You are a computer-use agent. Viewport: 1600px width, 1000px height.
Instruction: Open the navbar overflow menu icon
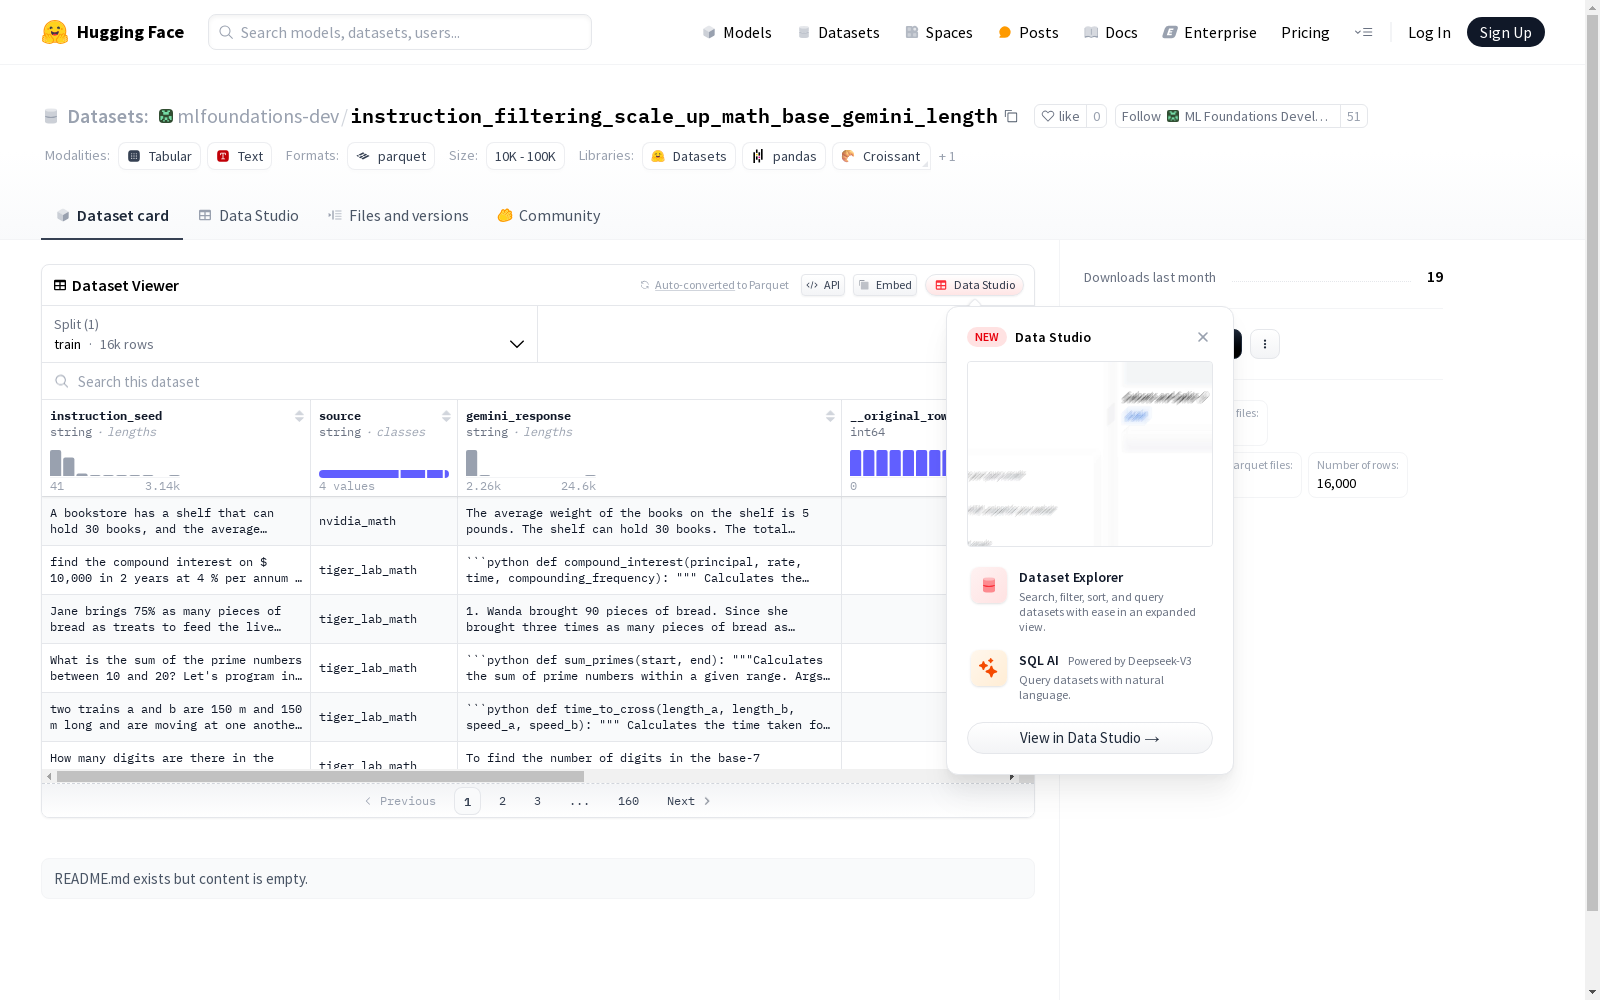1364,32
